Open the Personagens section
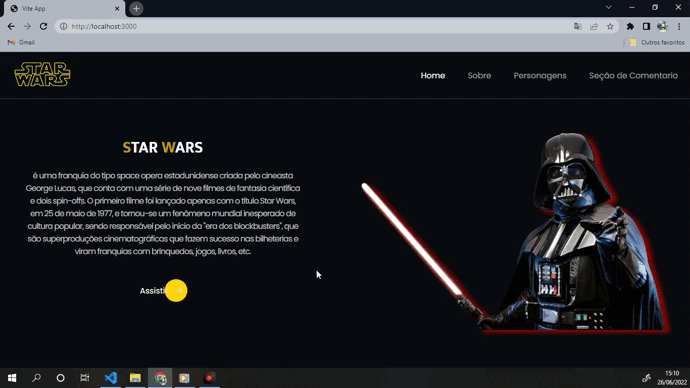The image size is (690, 388). coord(540,76)
